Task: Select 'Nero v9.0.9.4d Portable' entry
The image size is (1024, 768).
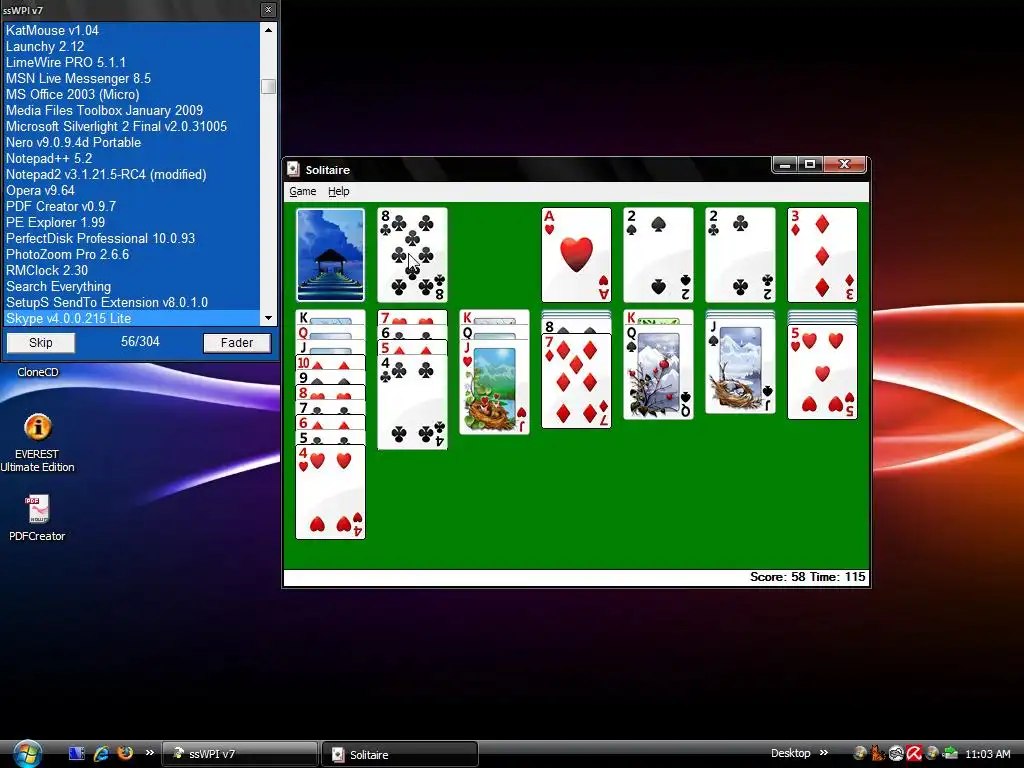Action: pos(132,142)
